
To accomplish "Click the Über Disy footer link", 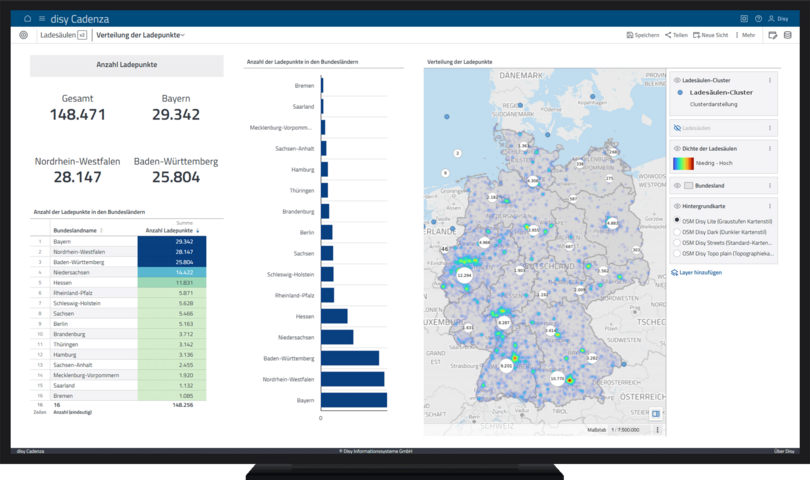I will pos(784,452).
